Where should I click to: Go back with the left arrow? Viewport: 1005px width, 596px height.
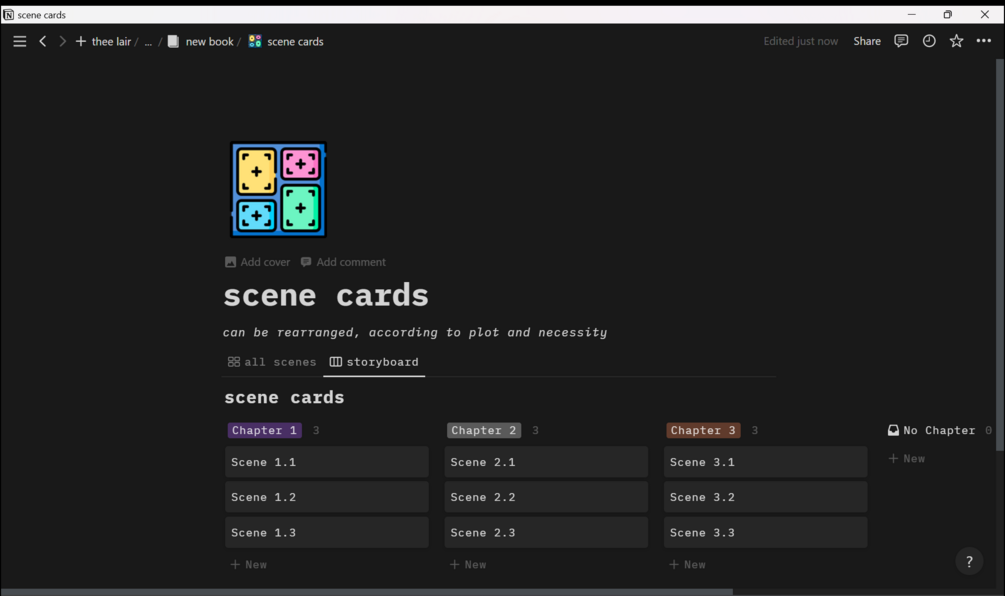pyautogui.click(x=43, y=42)
